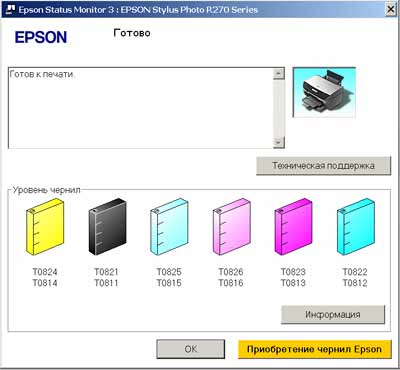Viewport: 400px width, 370px height.
Task: Click the printer image thumbnail
Action: (x=324, y=92)
